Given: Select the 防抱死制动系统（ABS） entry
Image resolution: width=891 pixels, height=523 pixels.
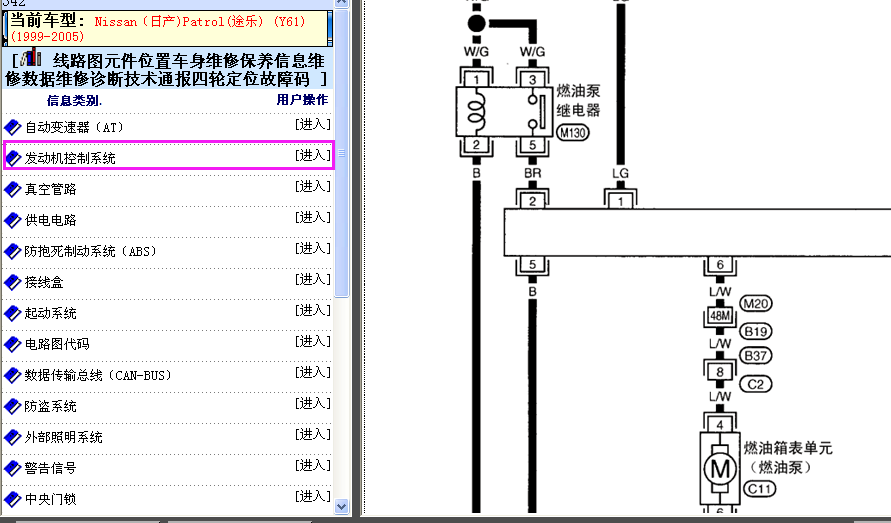Looking at the screenshot, I should [x=90, y=251].
